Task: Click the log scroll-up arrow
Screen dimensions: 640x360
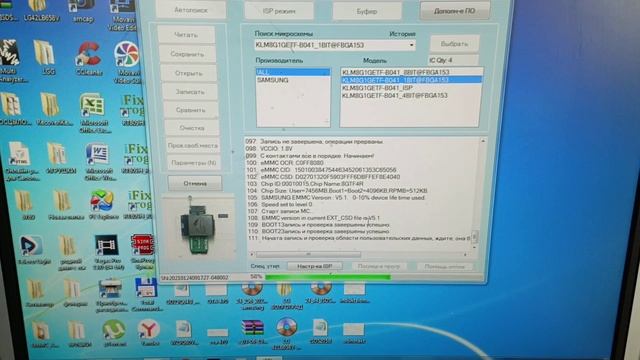Action: 483,141
